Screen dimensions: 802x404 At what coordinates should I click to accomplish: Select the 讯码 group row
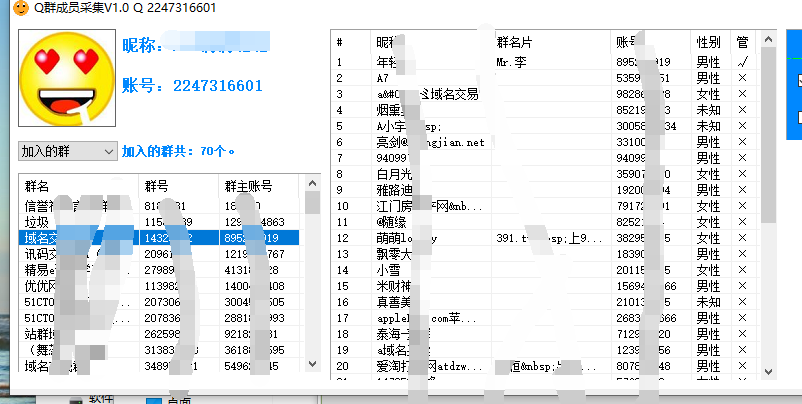159,254
